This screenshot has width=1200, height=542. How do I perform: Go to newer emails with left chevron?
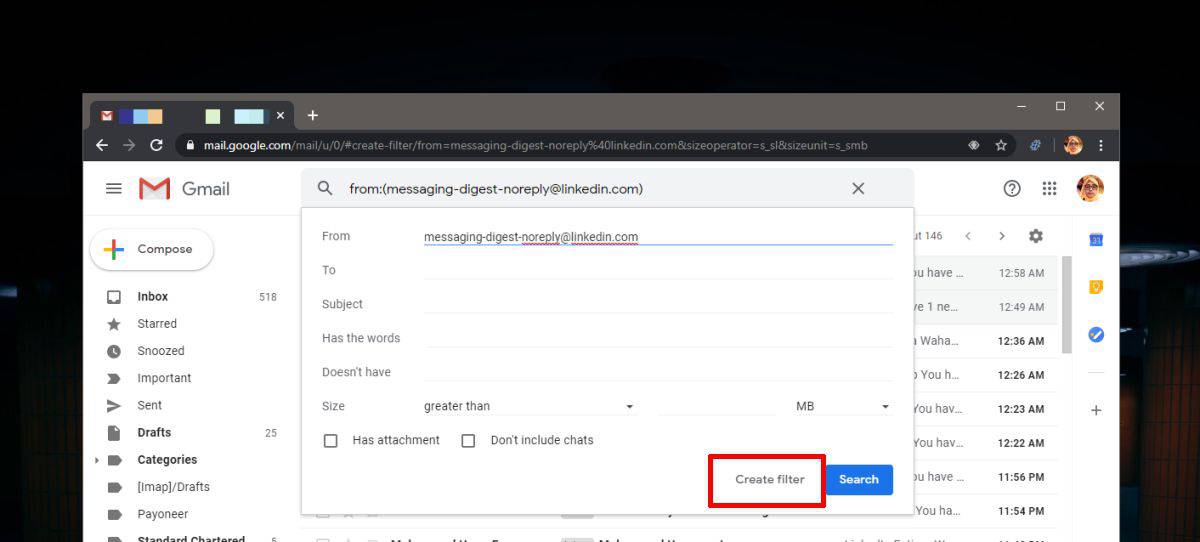(x=968, y=236)
